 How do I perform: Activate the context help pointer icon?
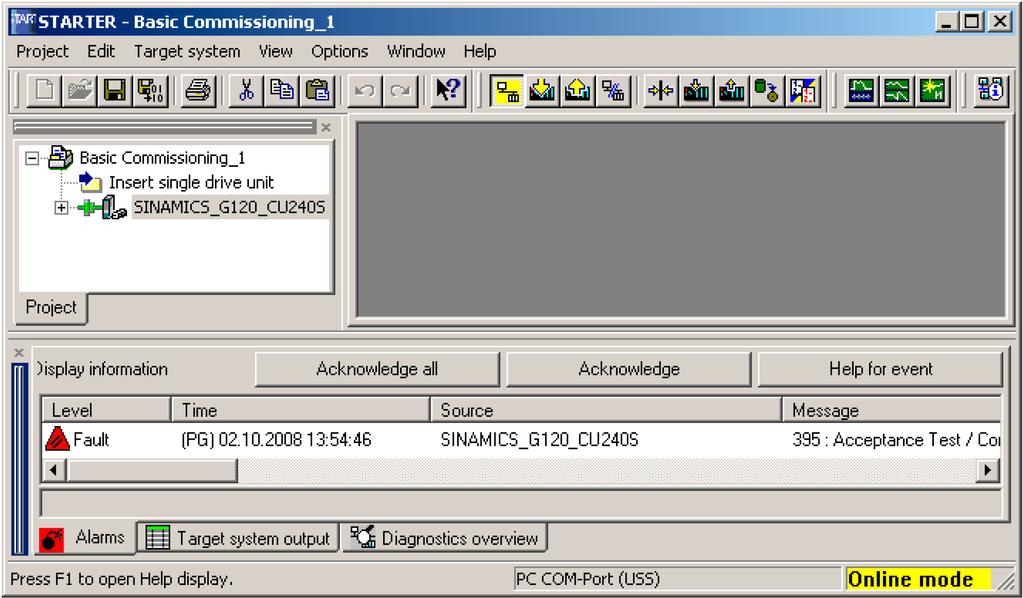[x=448, y=90]
